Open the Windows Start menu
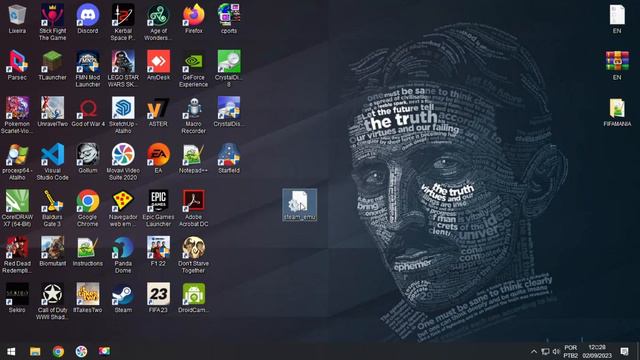Viewport: 640px width, 360px height. tap(11, 351)
